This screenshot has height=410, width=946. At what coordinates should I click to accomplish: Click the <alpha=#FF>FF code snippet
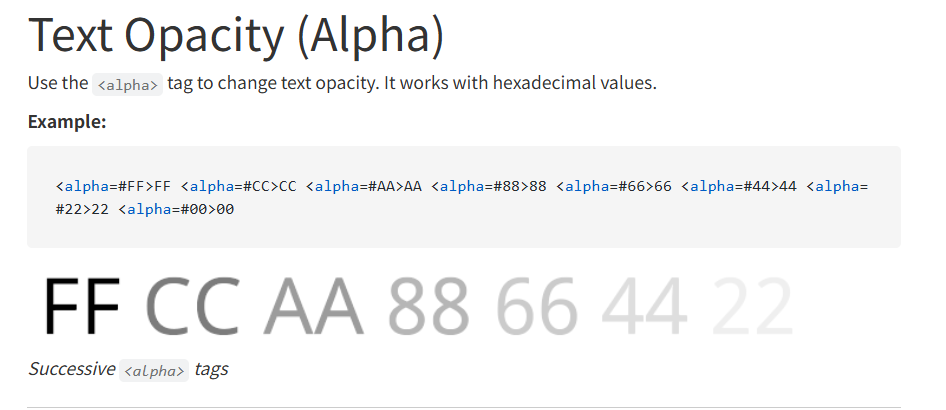pyautogui.click(x=114, y=186)
